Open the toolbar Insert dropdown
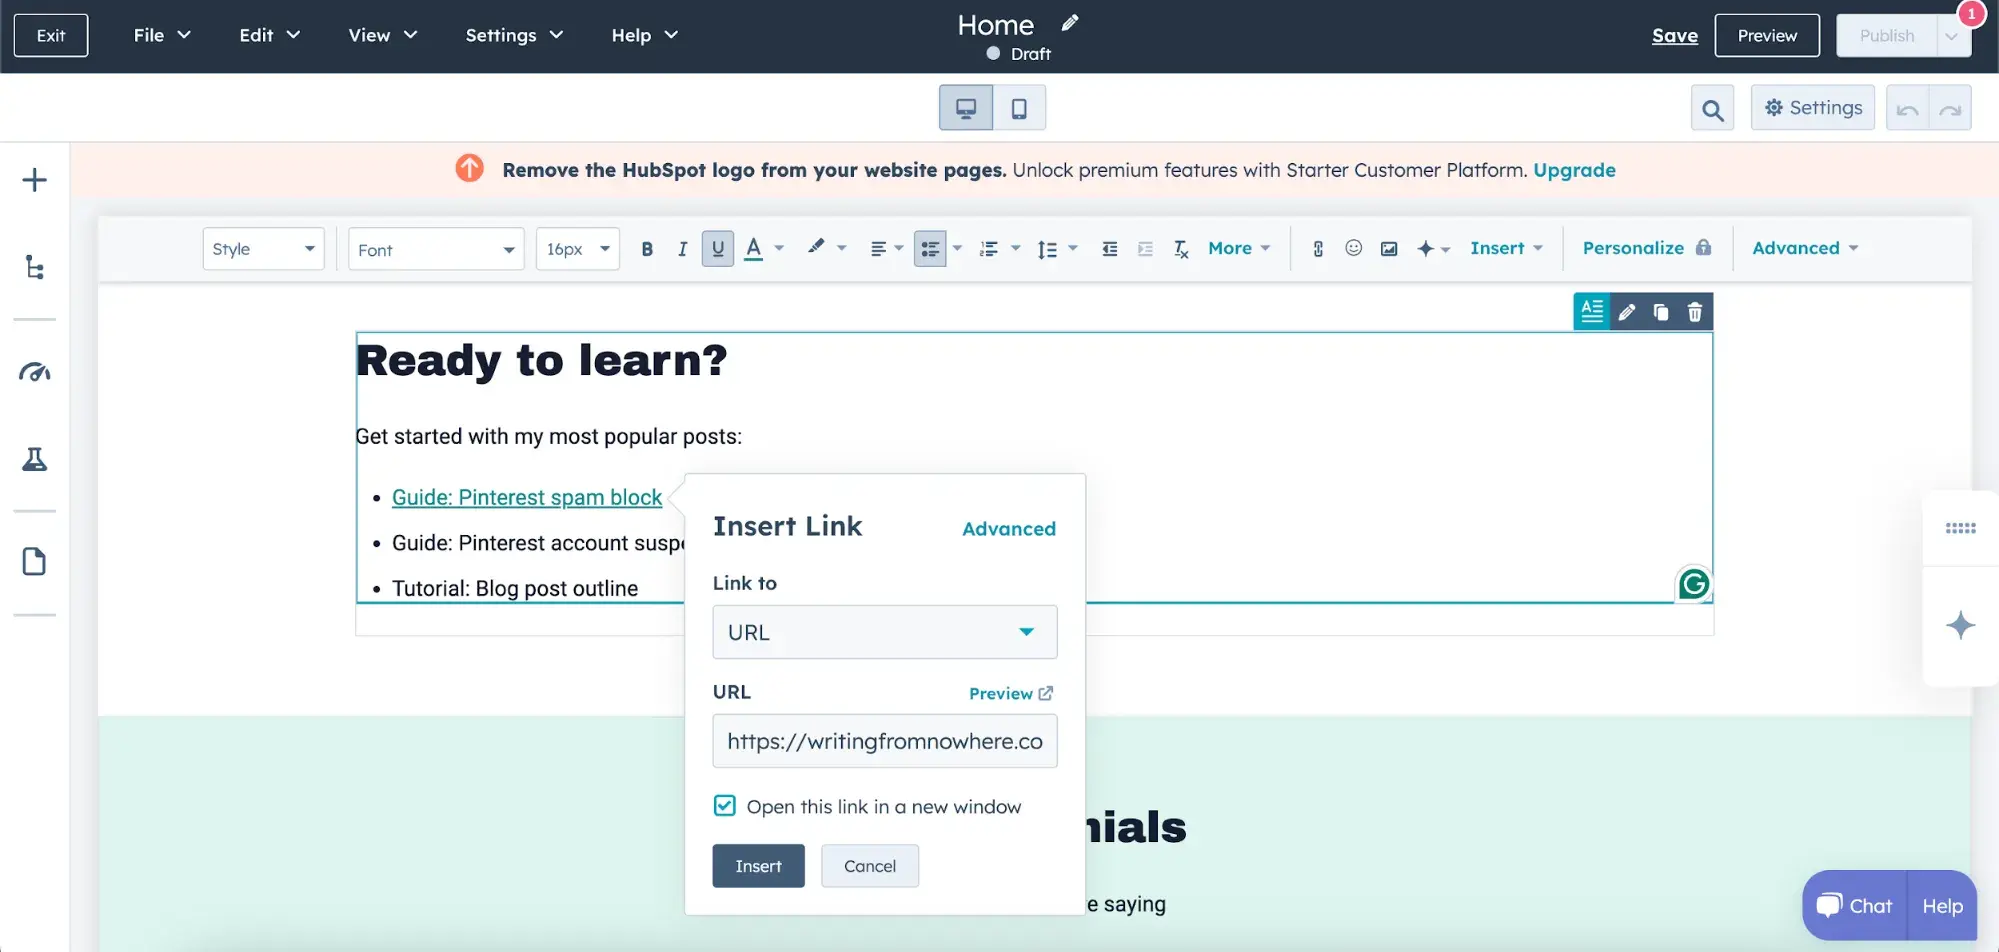This screenshot has height=952, width=1999. tap(1506, 248)
